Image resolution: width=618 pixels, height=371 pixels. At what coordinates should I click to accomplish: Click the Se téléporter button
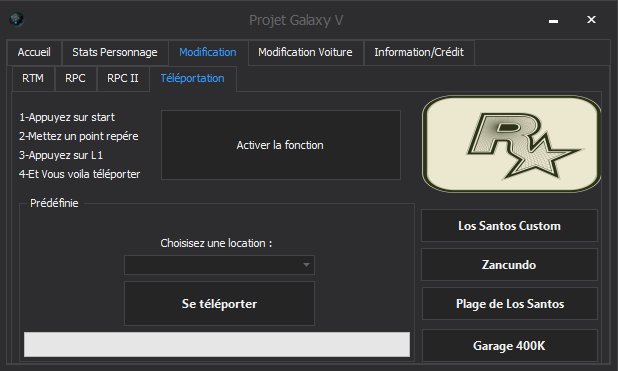219,304
